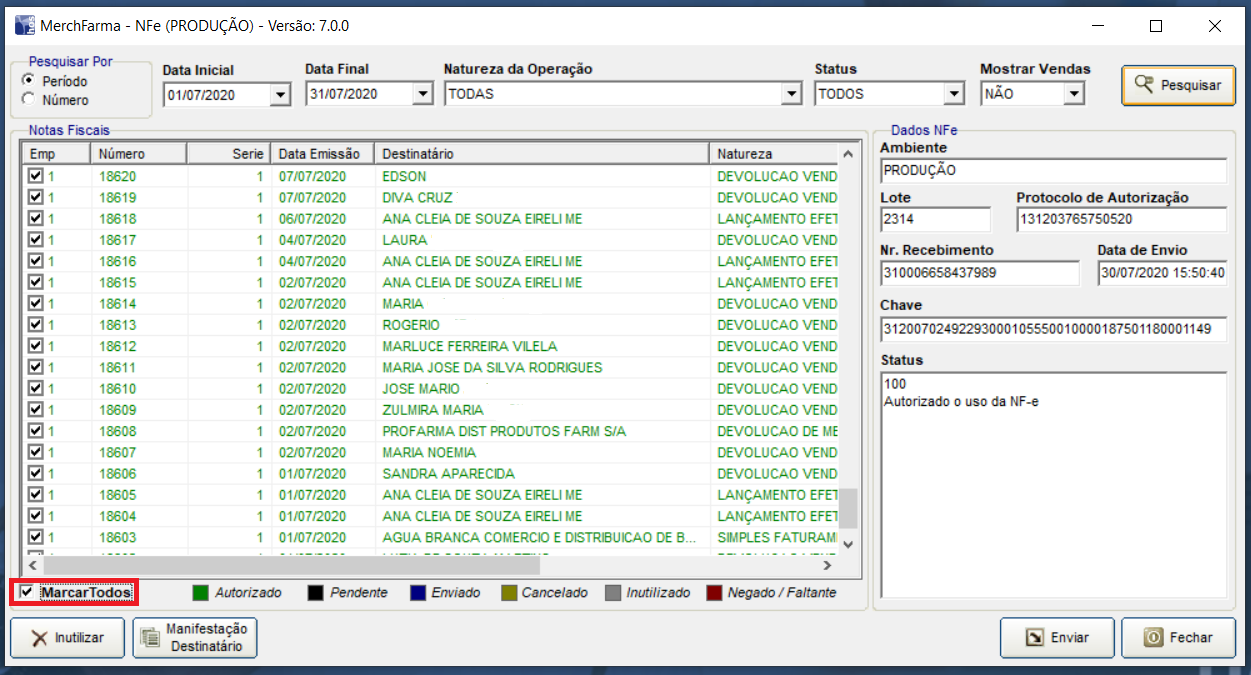Image resolution: width=1251 pixels, height=675 pixels.
Task: Click the Data Emissão column header
Action: pos(322,154)
